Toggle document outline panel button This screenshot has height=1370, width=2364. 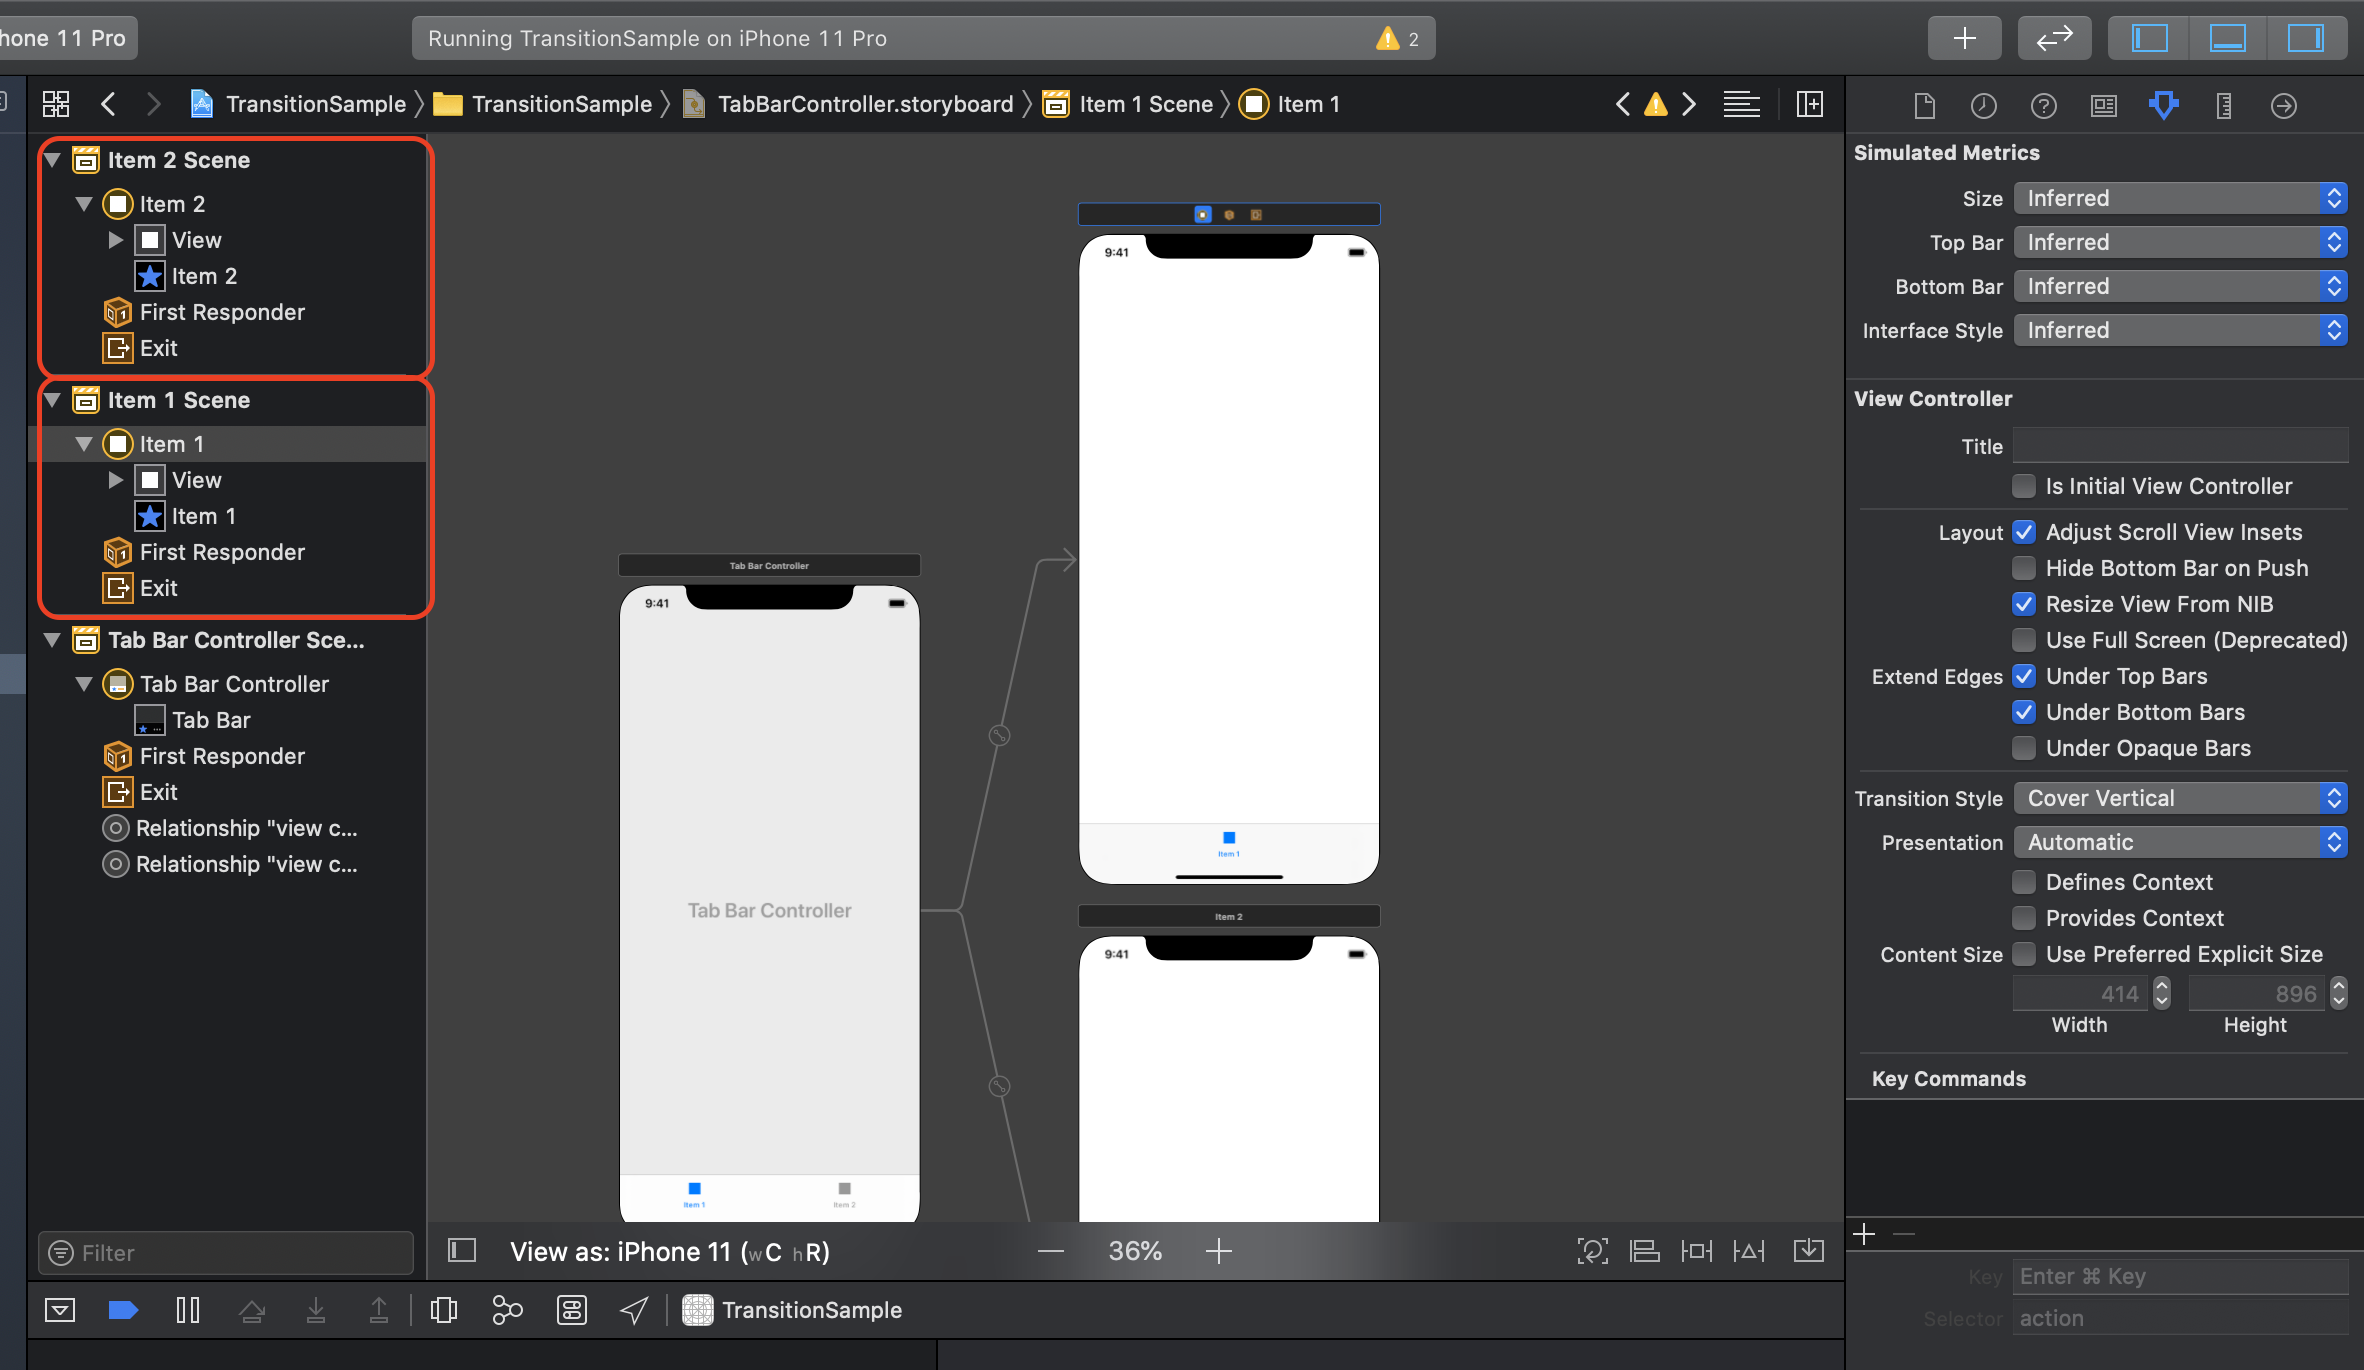(x=462, y=1251)
